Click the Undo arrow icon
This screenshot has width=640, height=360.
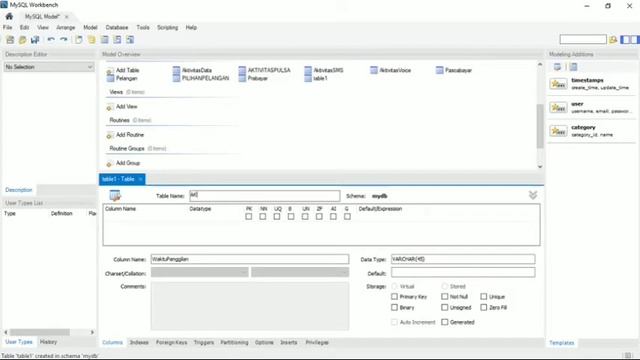[51, 40]
